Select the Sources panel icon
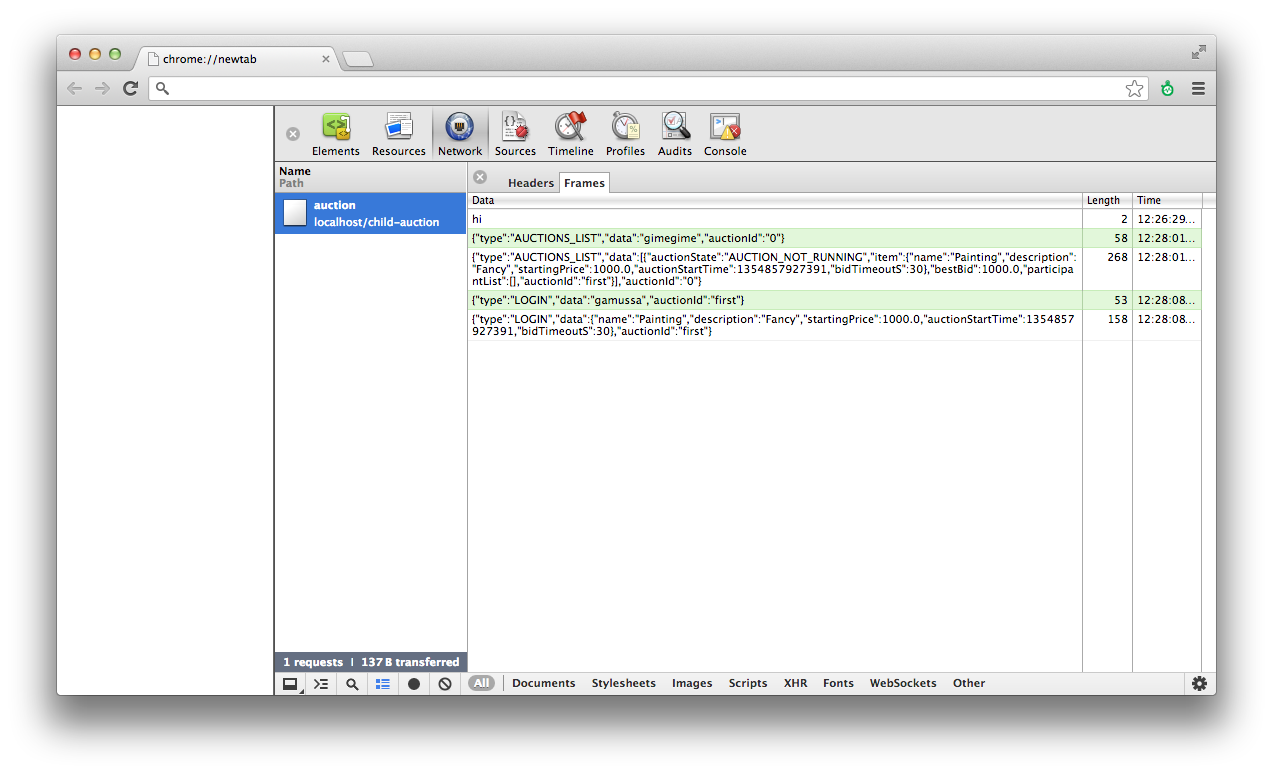Image resolution: width=1273 pixels, height=774 pixels. point(515,134)
